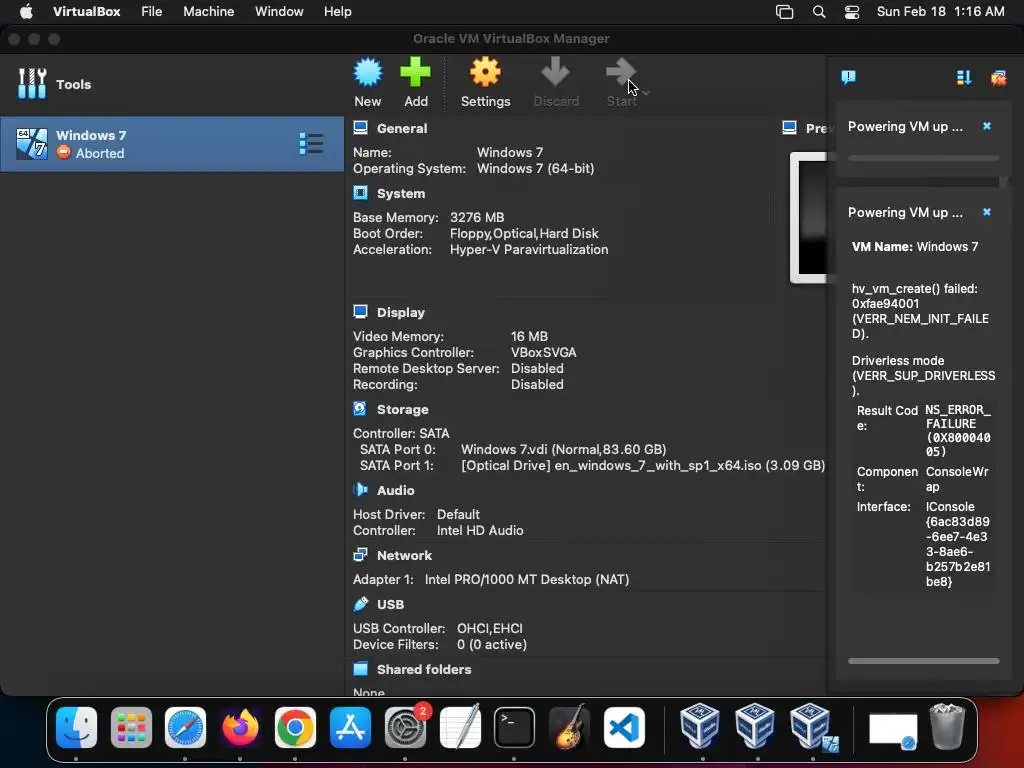
Task: Click the minimized window thumbnail in dock
Action: [x=892, y=730]
